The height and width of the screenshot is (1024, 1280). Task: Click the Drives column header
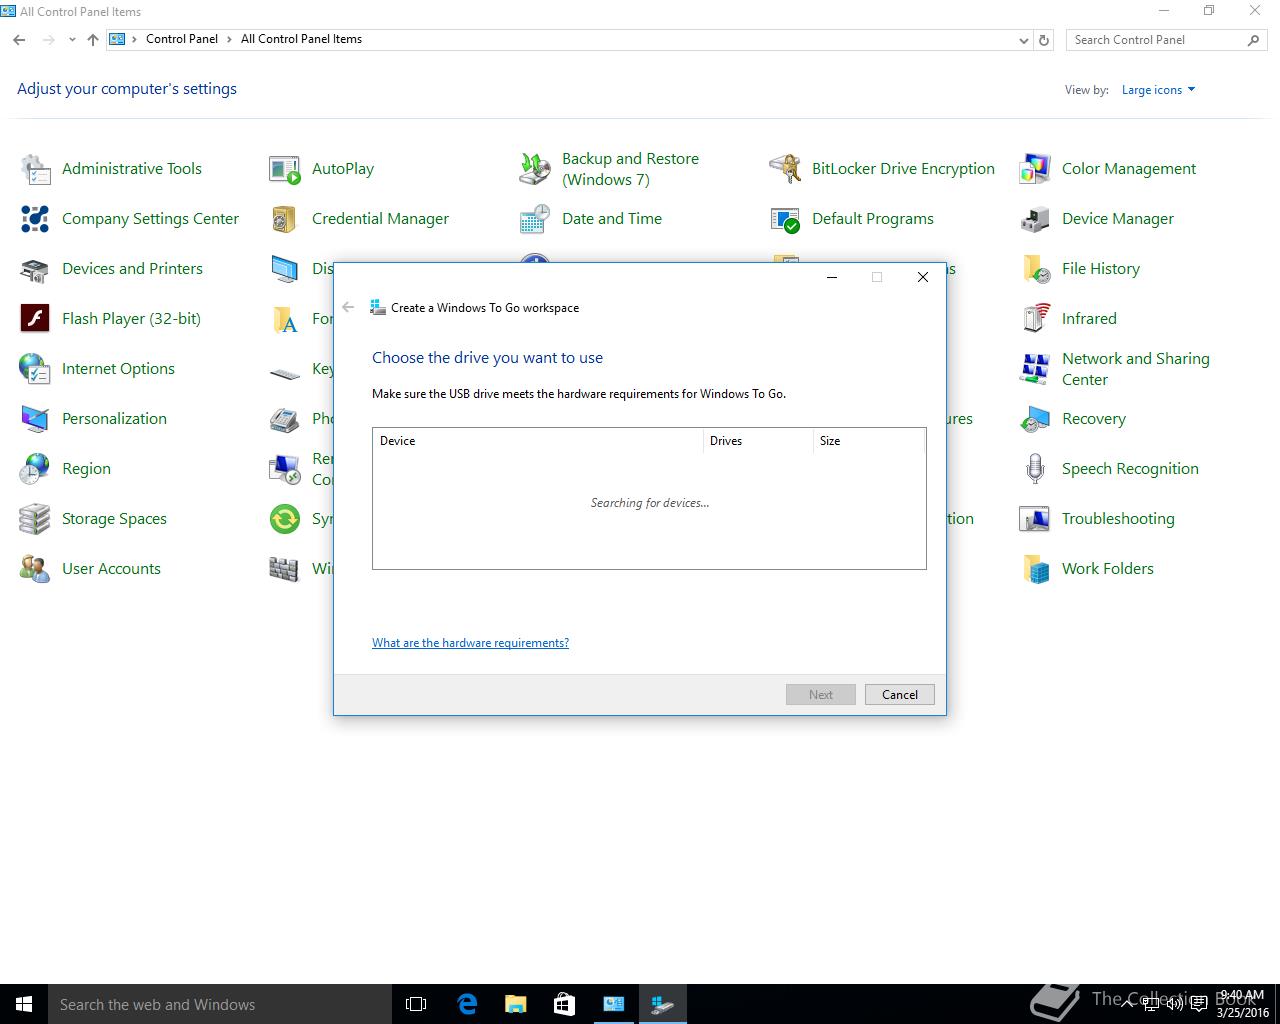tap(759, 441)
